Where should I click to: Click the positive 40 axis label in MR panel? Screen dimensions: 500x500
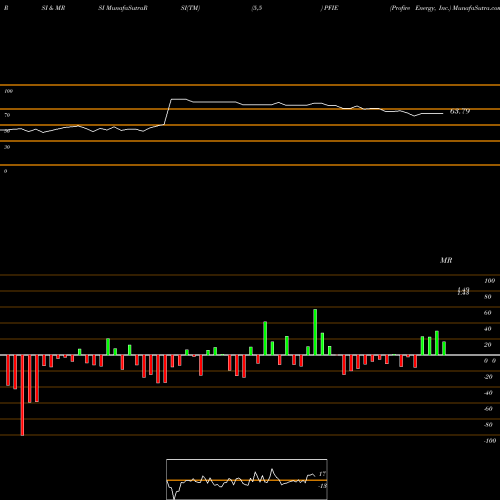click(488, 329)
